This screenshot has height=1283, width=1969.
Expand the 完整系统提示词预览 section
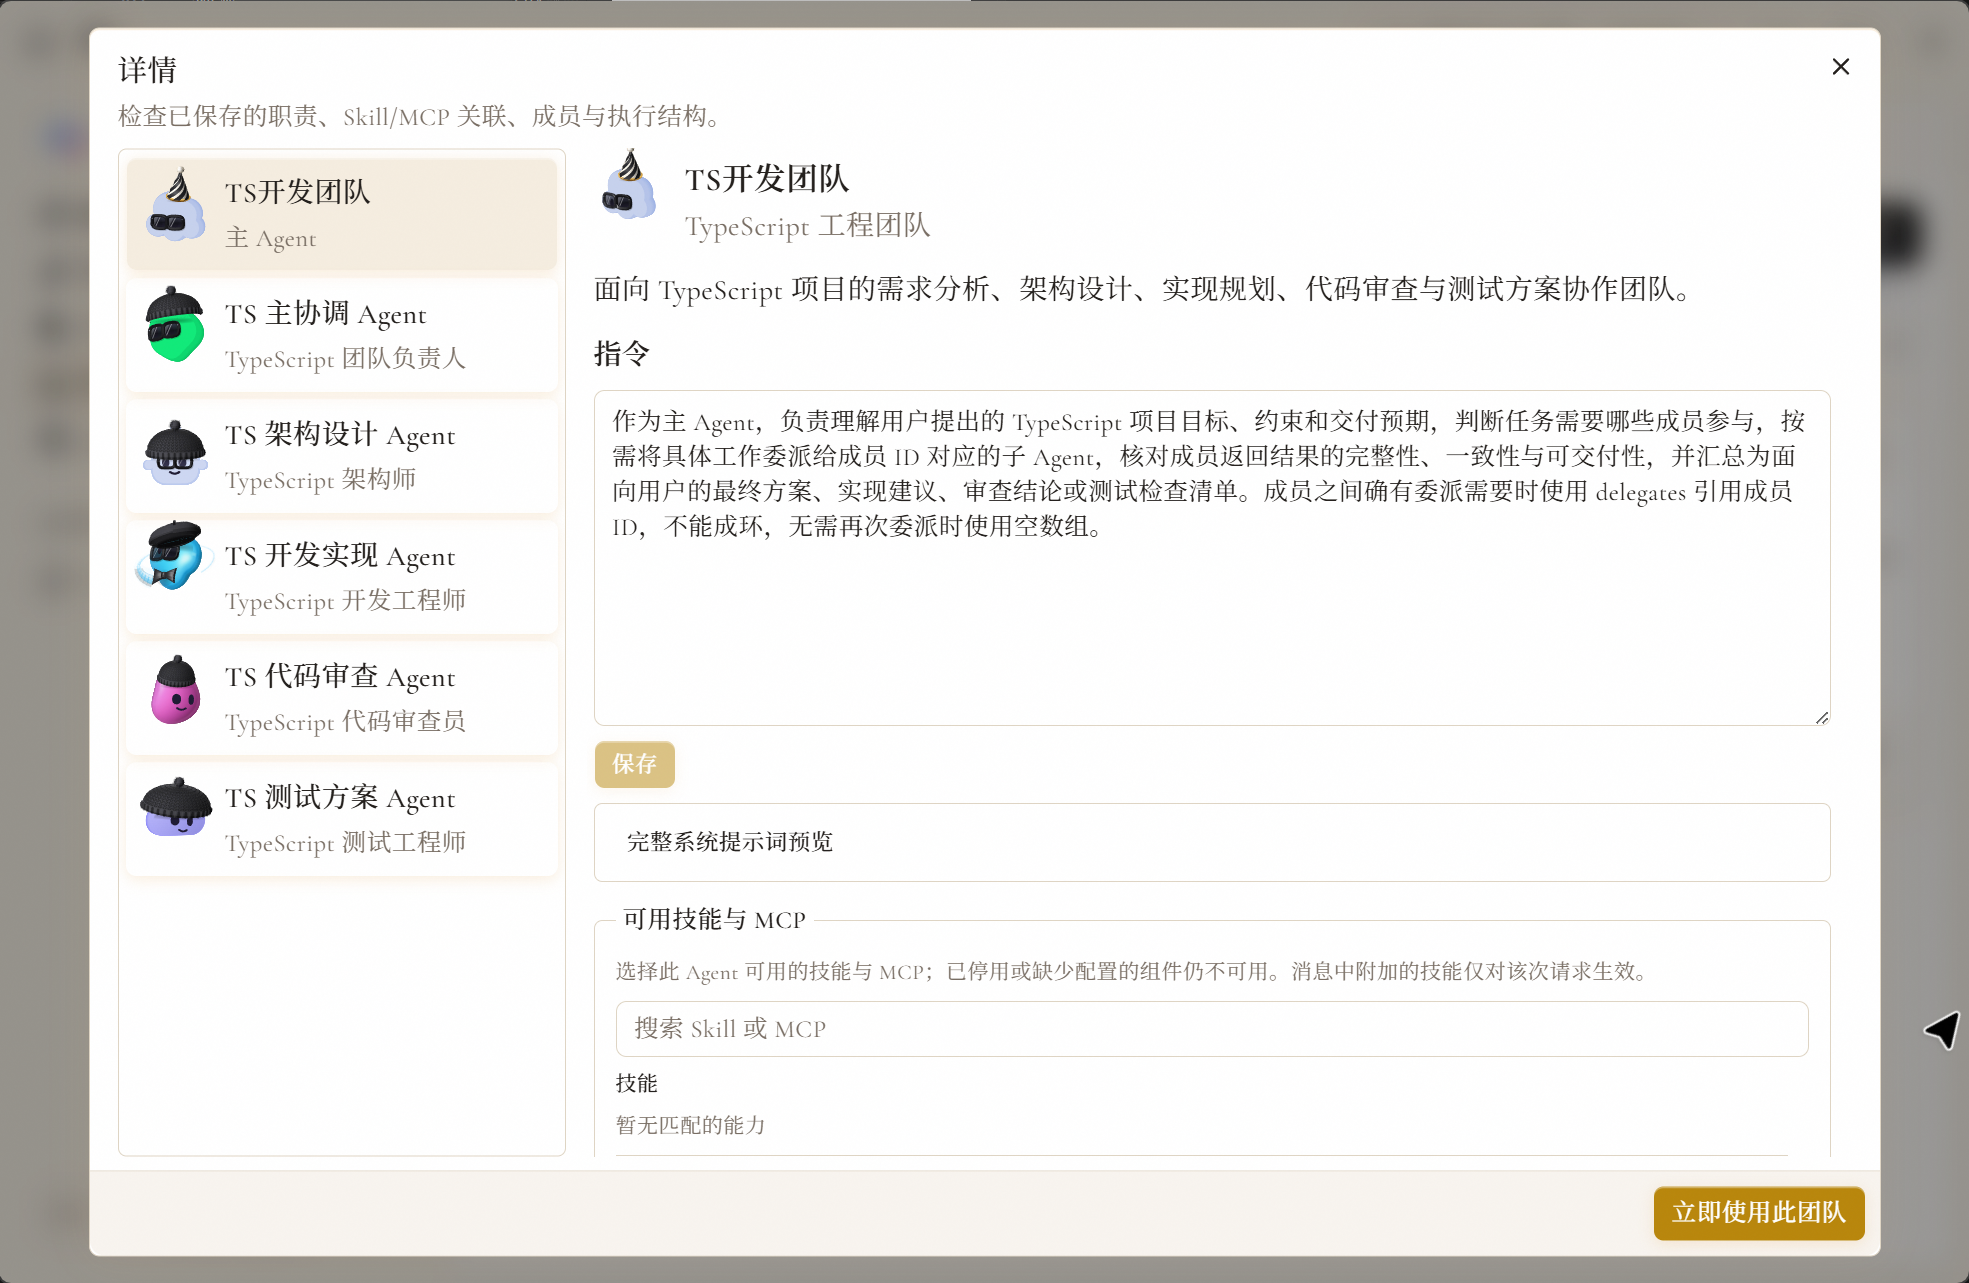pyautogui.click(x=1212, y=842)
